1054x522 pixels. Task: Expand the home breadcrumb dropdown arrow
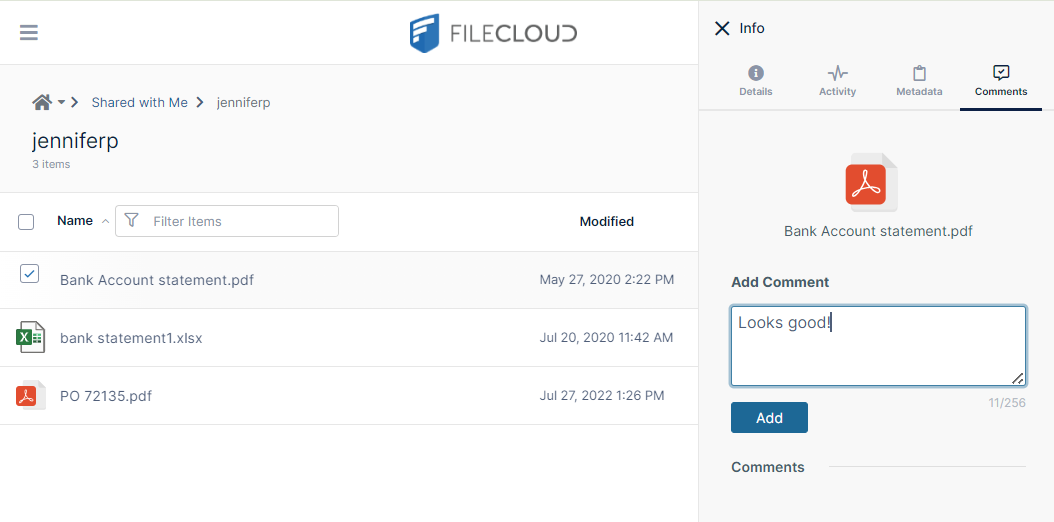point(61,102)
